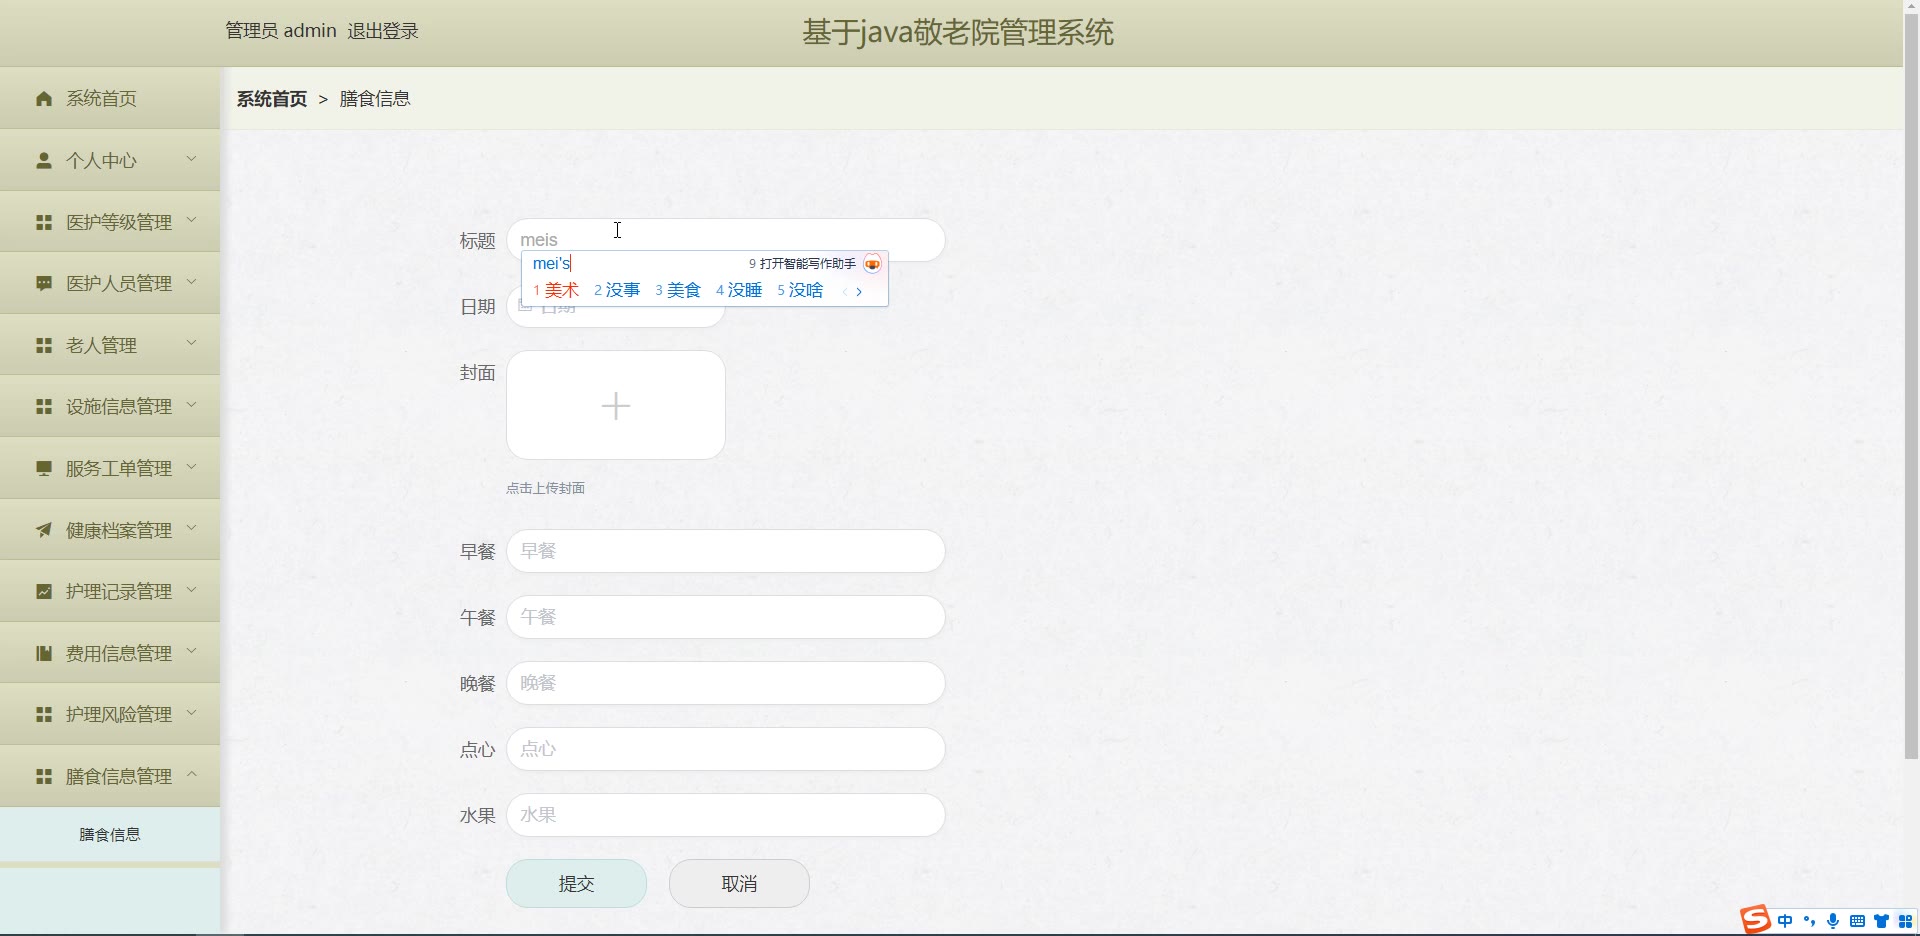Collapse 膳食信息管理 chevron
This screenshot has height=936, width=1920.
click(192, 774)
